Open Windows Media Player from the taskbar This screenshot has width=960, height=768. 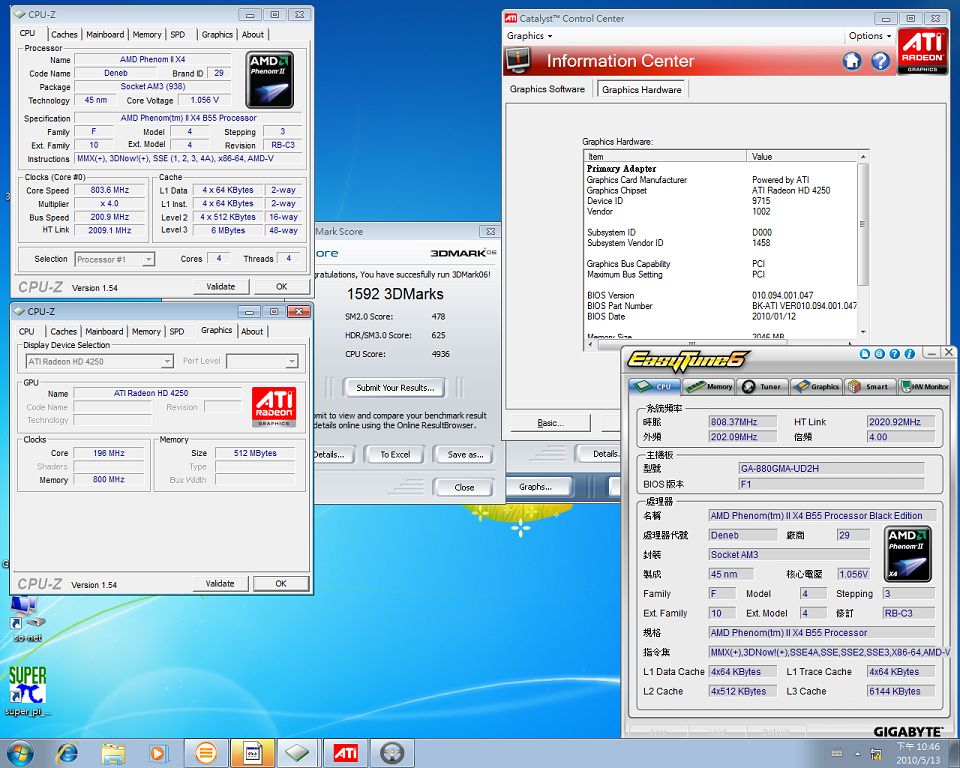[158, 753]
